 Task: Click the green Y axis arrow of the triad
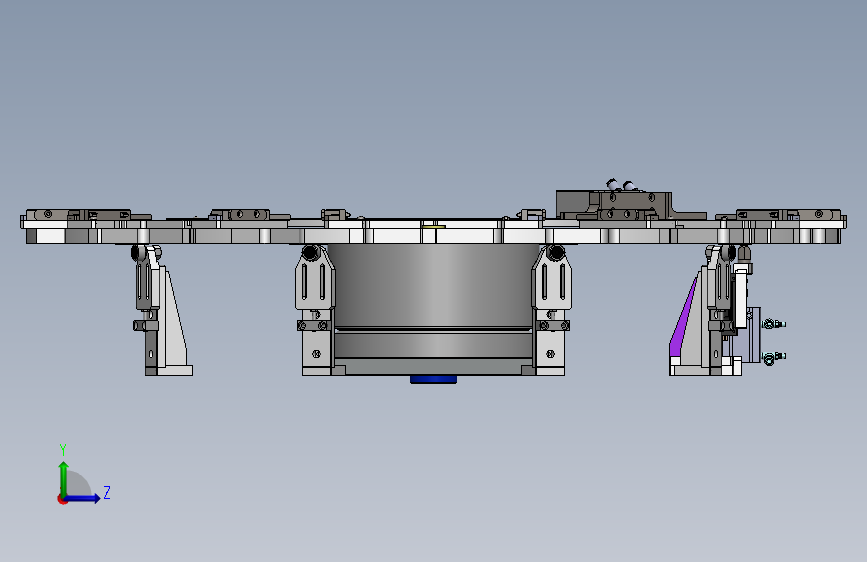[64, 478]
